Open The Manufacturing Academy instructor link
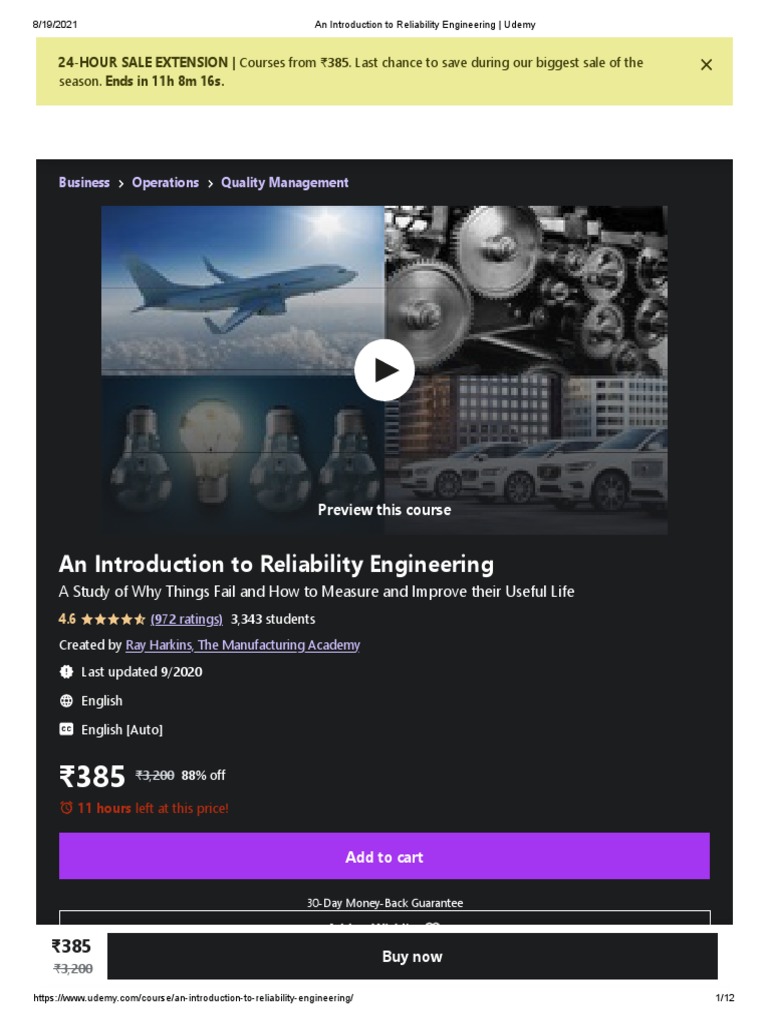Viewport: 768px width, 1024px height. coord(279,646)
